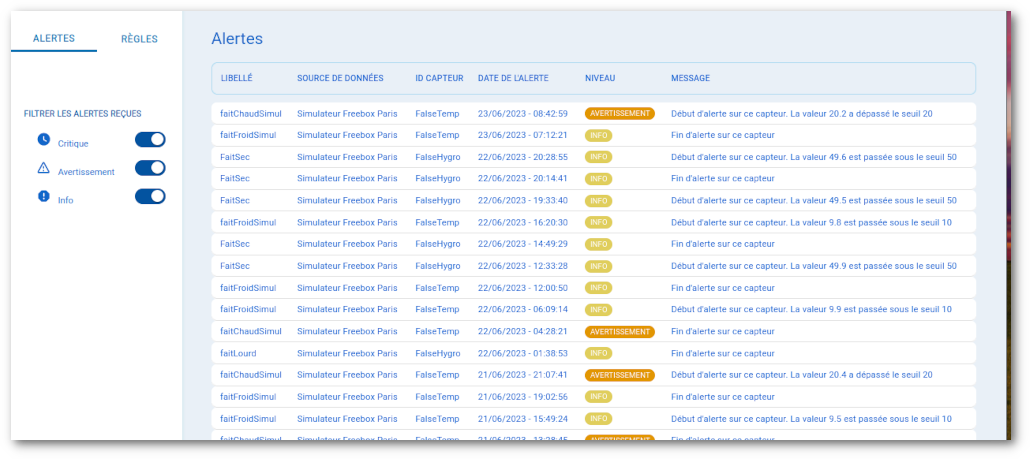Viewport: 1030px width, 459px height.
Task: Click Info badge on 23/06/2023 07:12:21 row
Action: [598, 135]
